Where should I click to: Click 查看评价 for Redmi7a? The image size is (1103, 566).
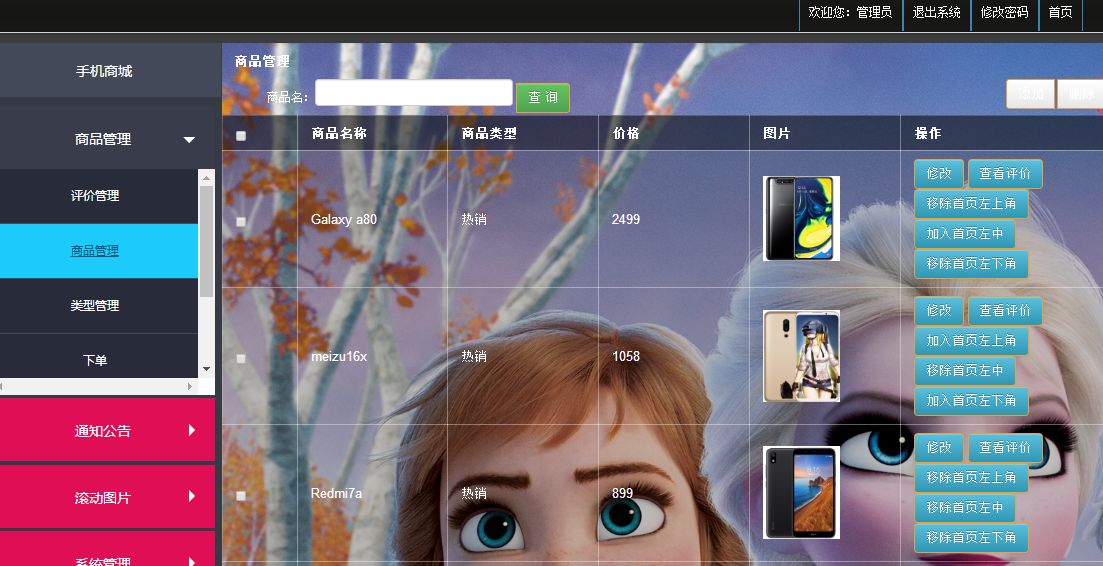click(x=1005, y=448)
